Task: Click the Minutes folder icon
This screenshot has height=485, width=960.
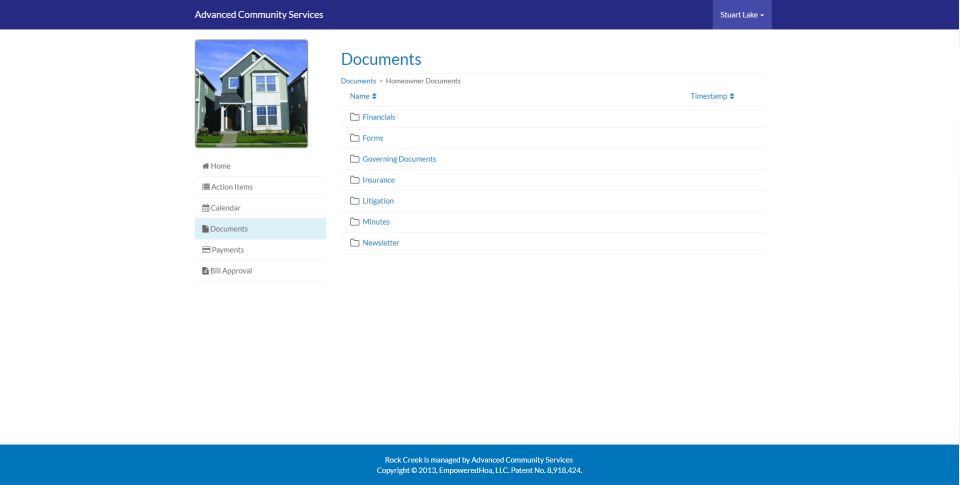Action: (354, 222)
